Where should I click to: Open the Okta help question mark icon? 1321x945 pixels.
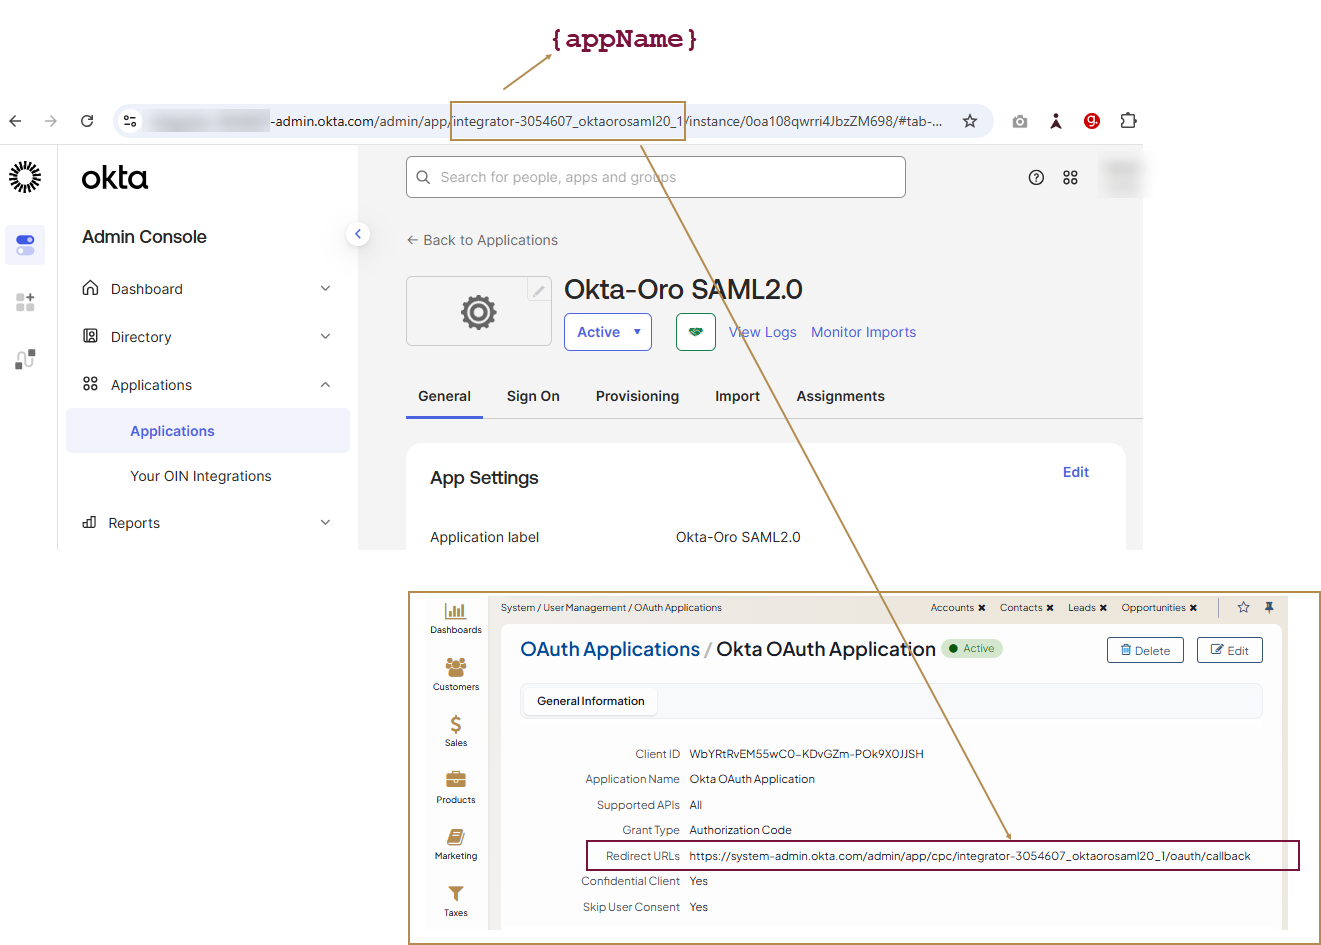1036,177
